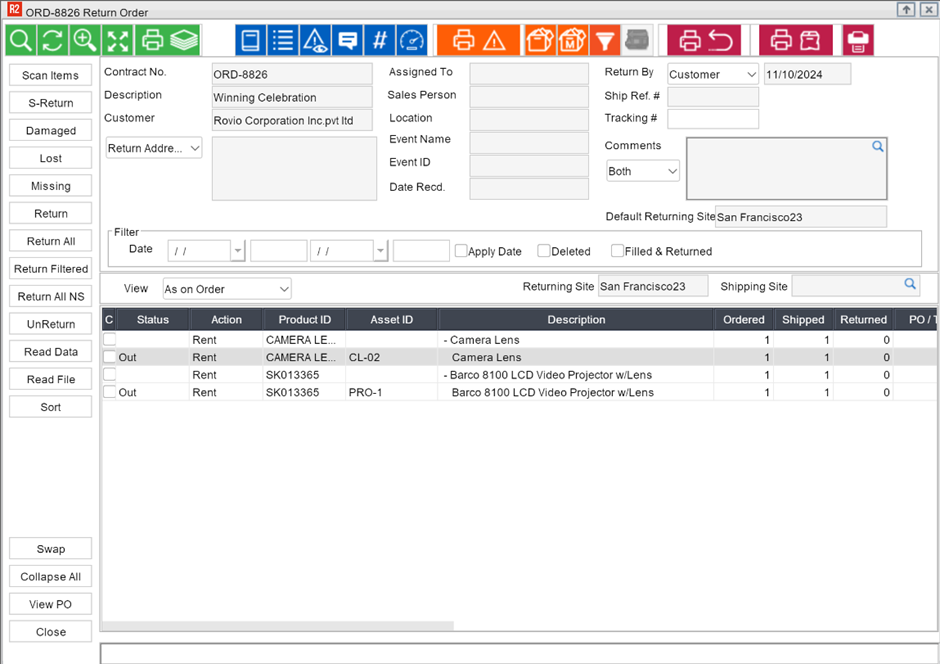Click the blue speech bubble notes icon
940x664 pixels.
pyautogui.click(x=348, y=40)
